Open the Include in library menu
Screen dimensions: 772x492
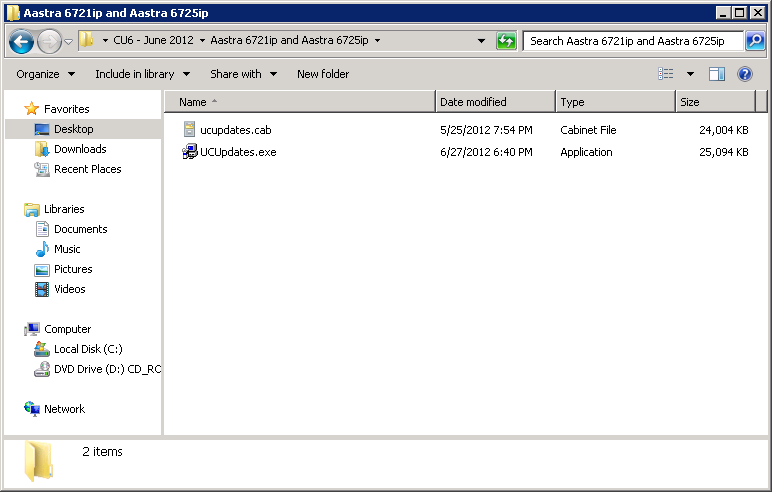tap(142, 74)
